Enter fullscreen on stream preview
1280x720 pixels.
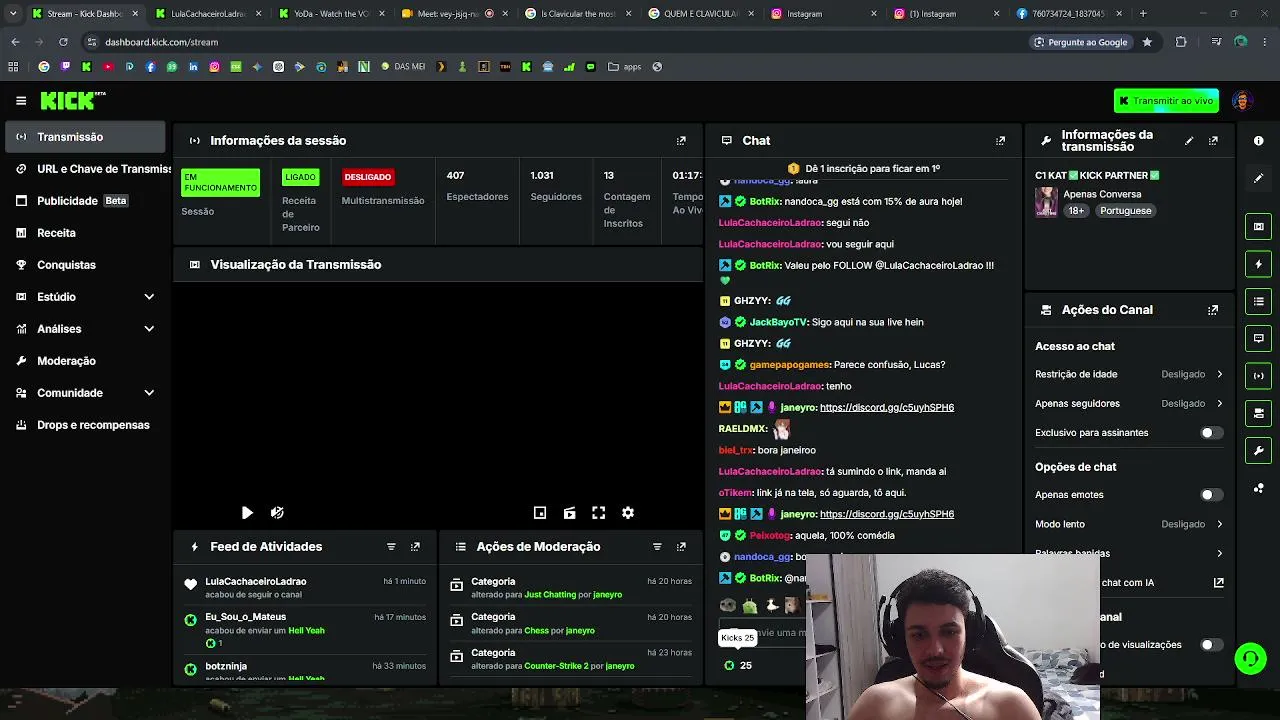pos(598,513)
